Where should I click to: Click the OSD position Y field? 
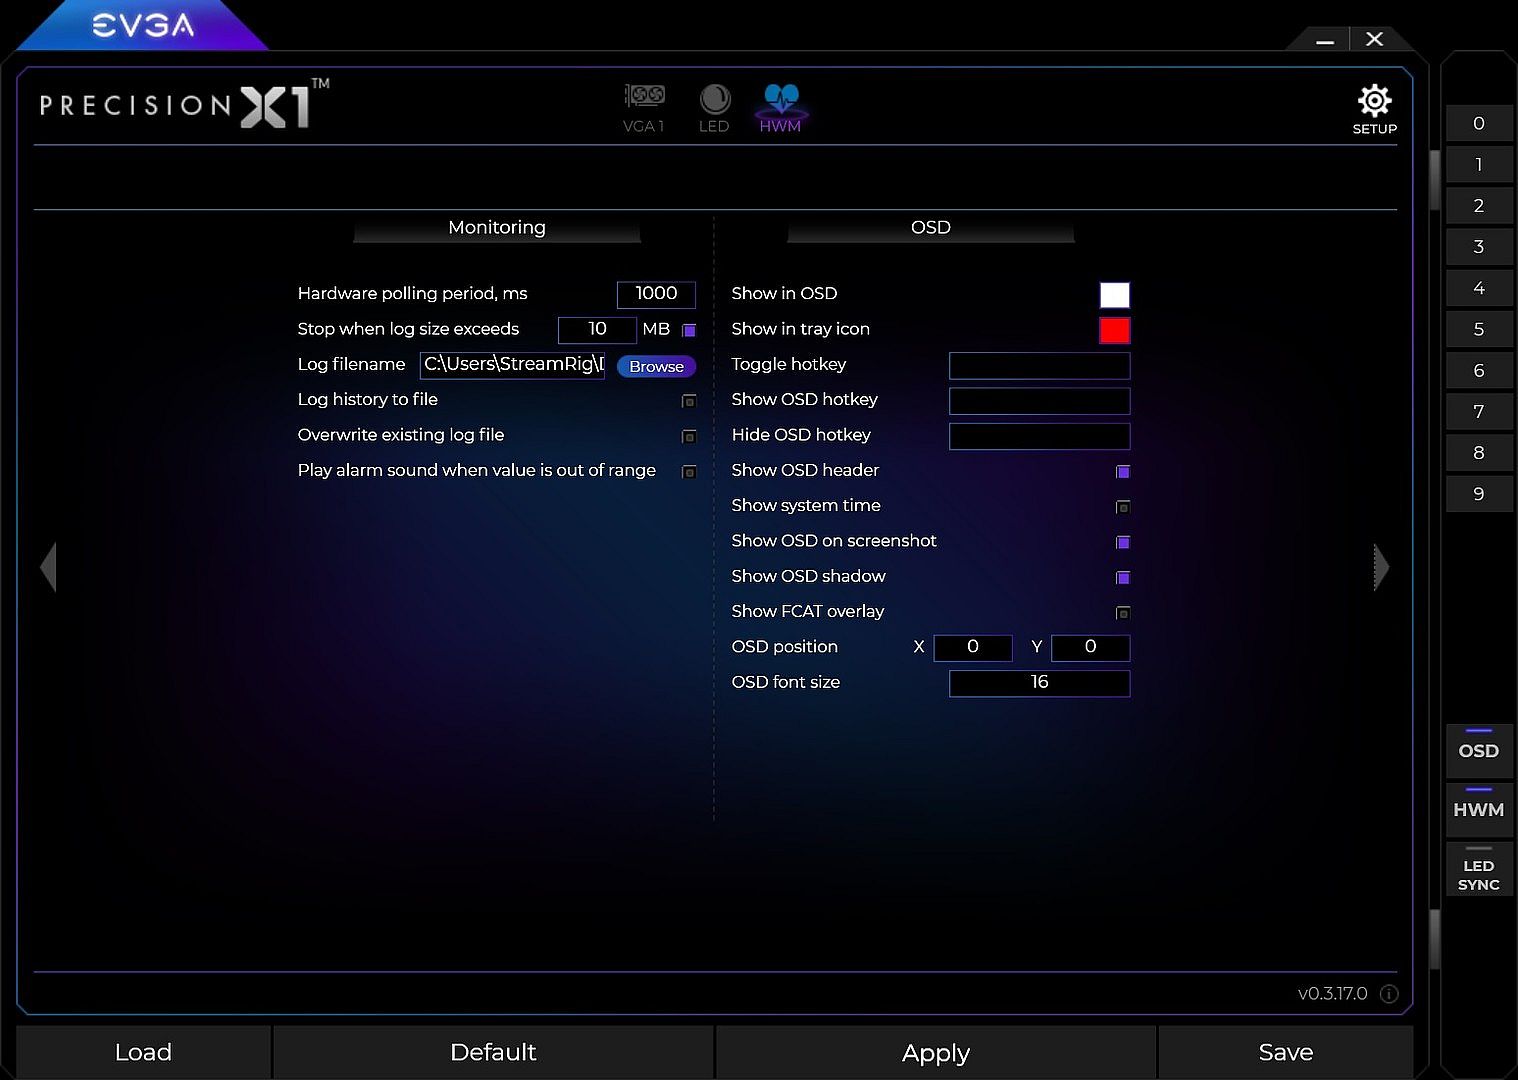[x=1091, y=648]
